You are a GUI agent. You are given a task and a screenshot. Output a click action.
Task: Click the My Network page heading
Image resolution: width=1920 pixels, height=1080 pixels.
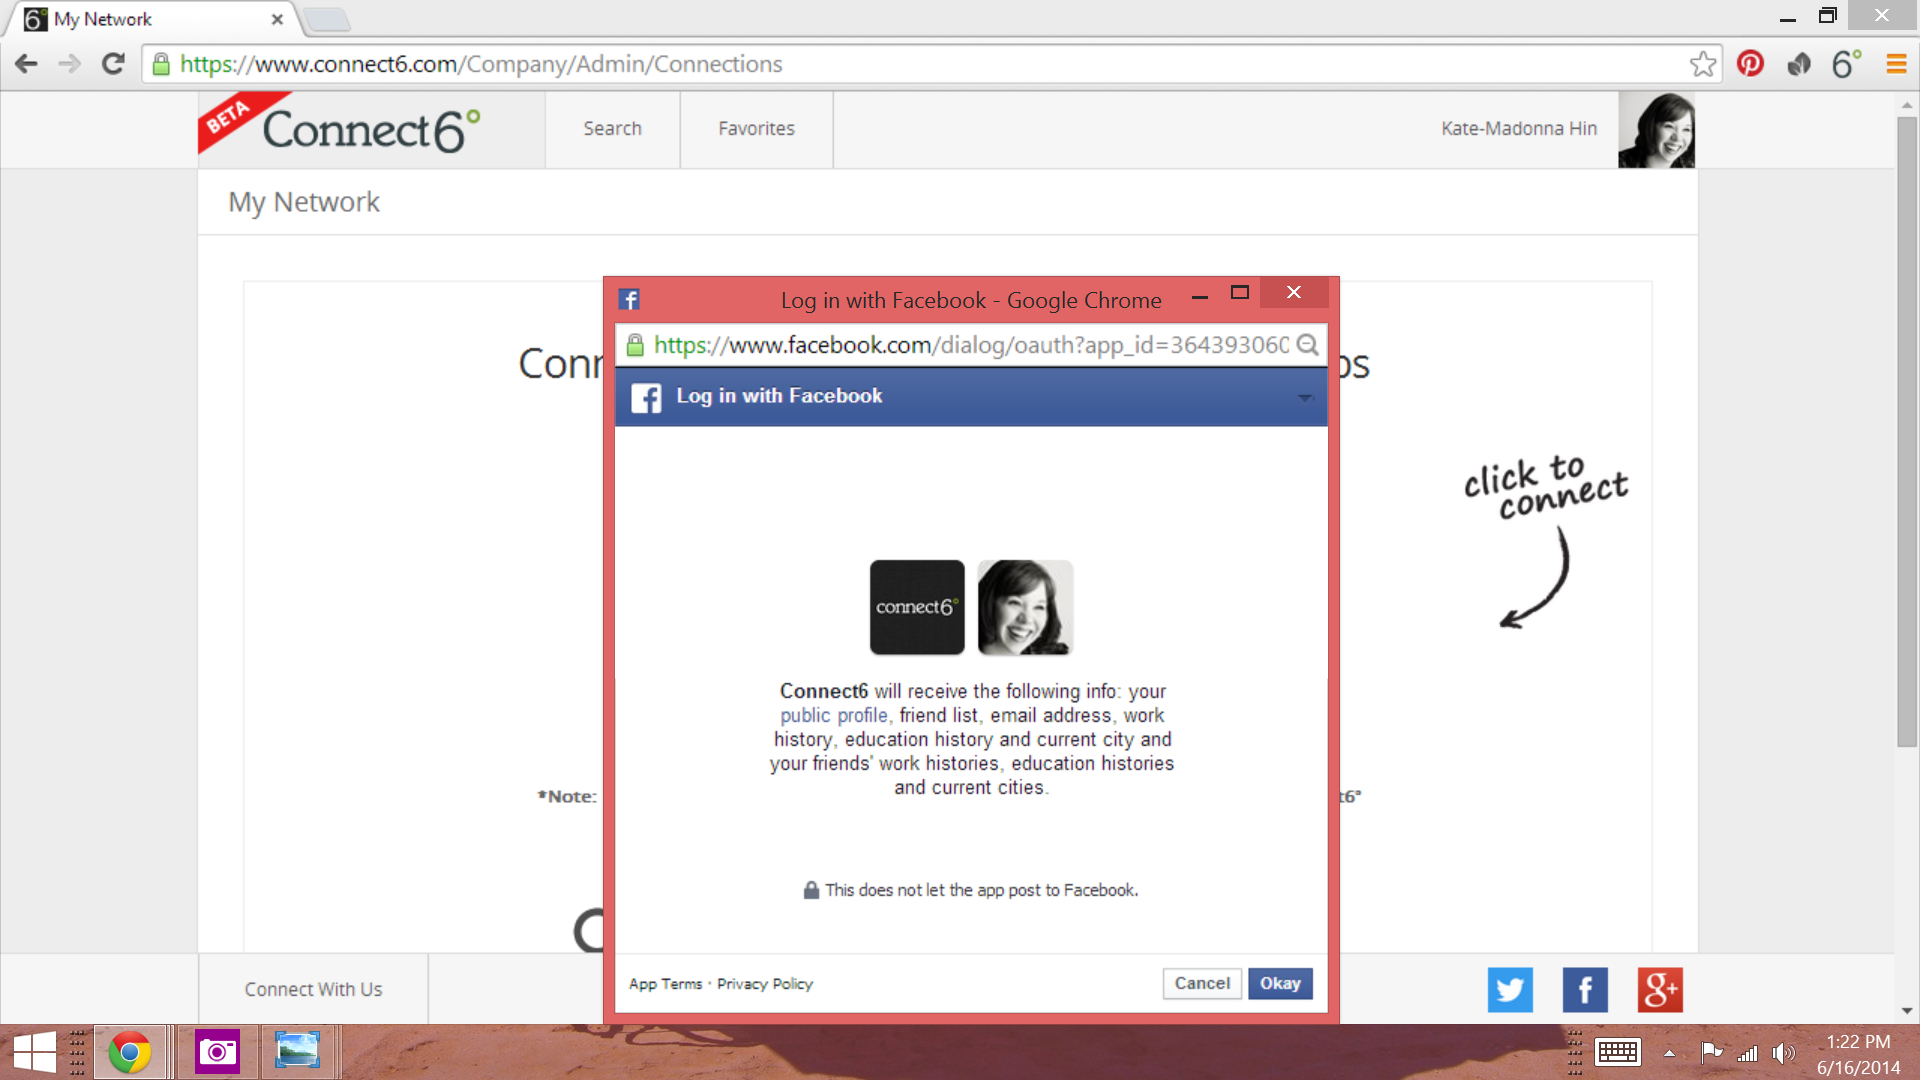(304, 202)
